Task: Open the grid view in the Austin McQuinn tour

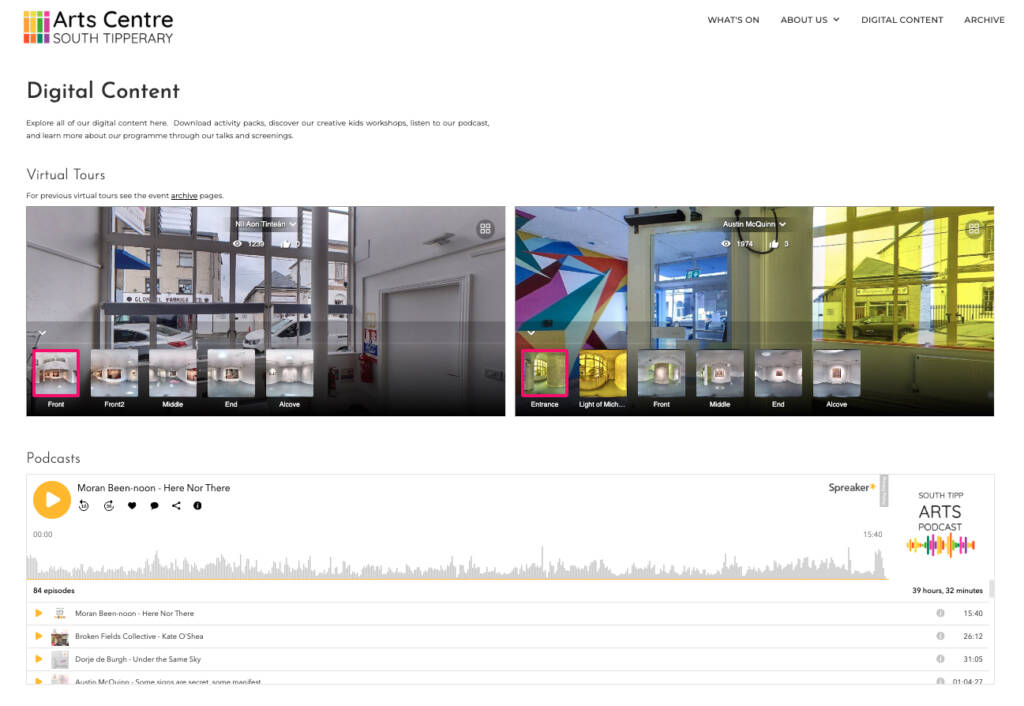Action: [x=974, y=229]
